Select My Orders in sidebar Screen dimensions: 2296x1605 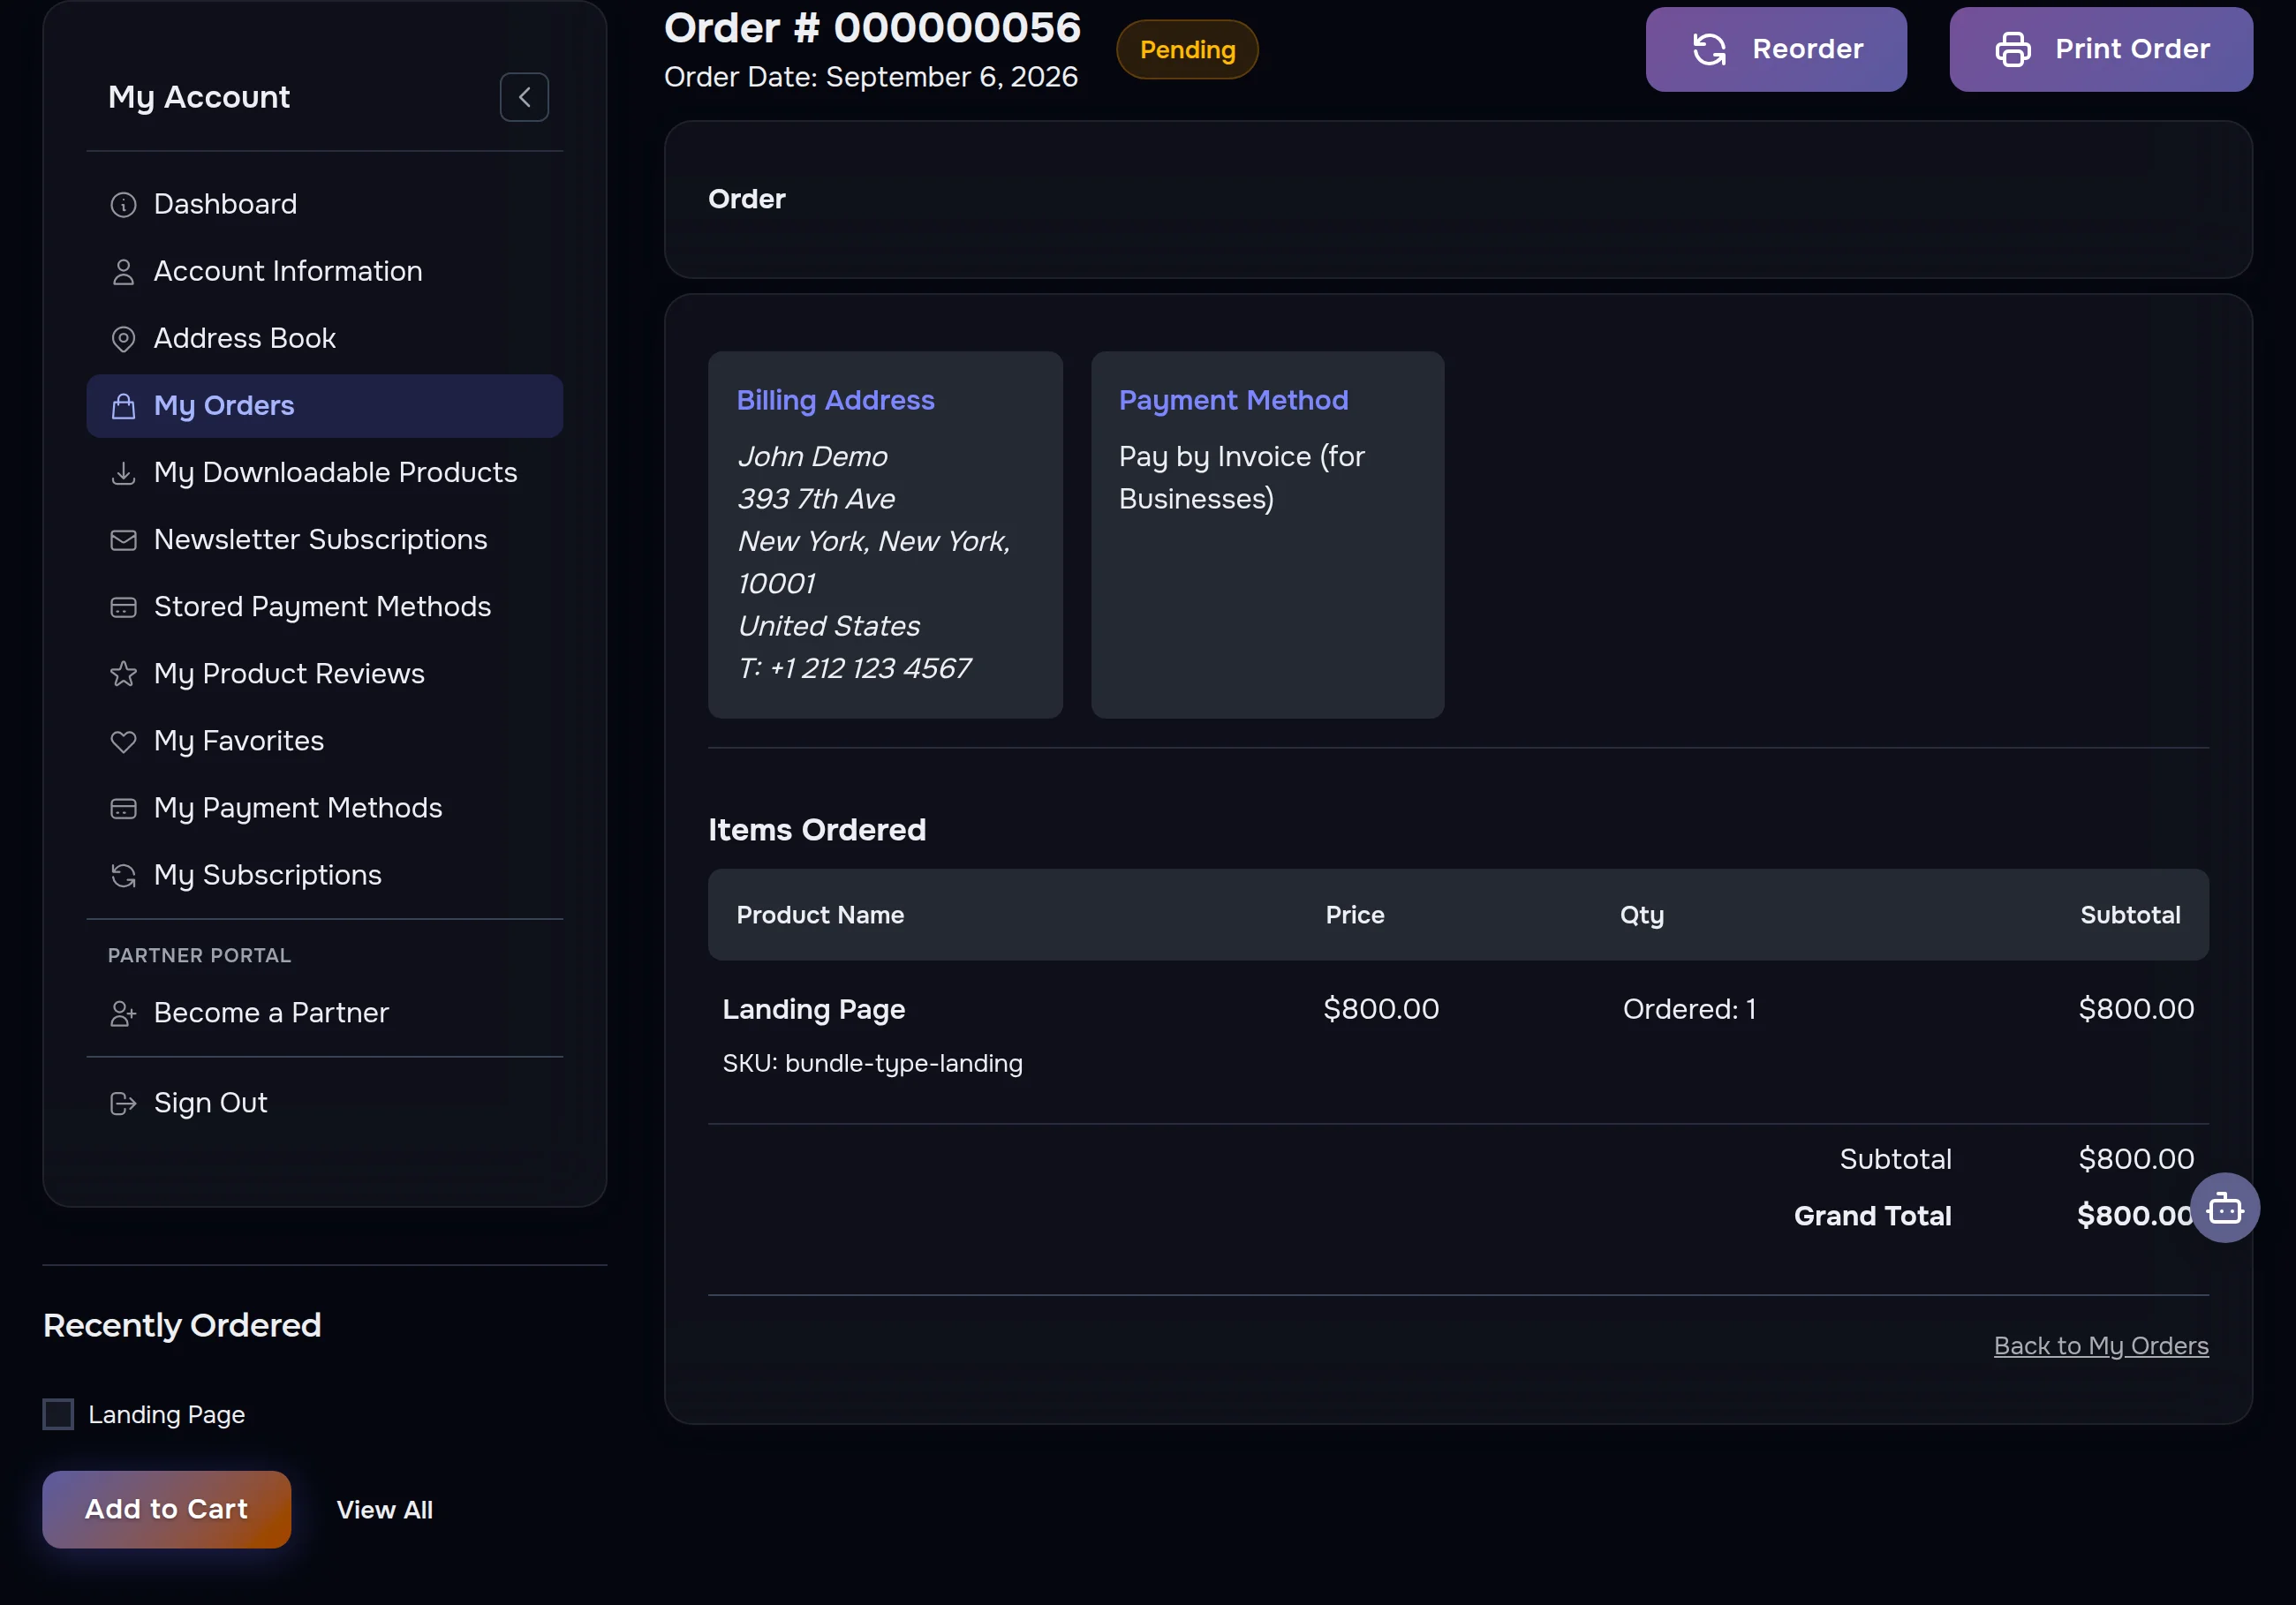pos(325,406)
